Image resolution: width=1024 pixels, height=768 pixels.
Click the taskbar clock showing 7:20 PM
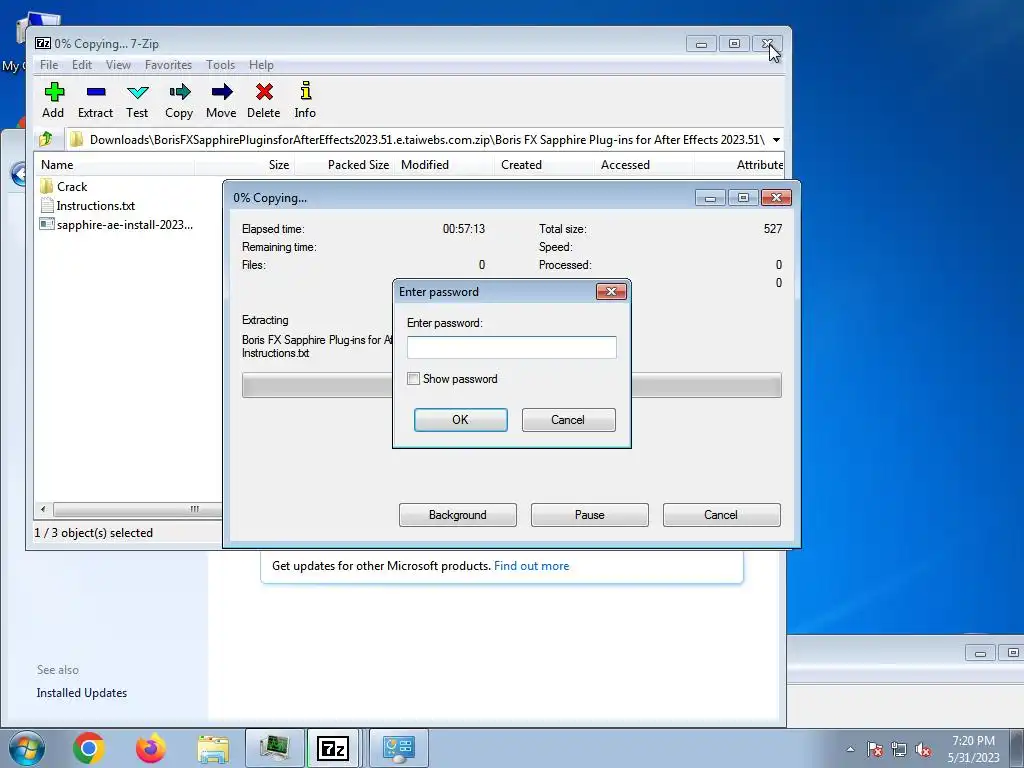pos(973,749)
